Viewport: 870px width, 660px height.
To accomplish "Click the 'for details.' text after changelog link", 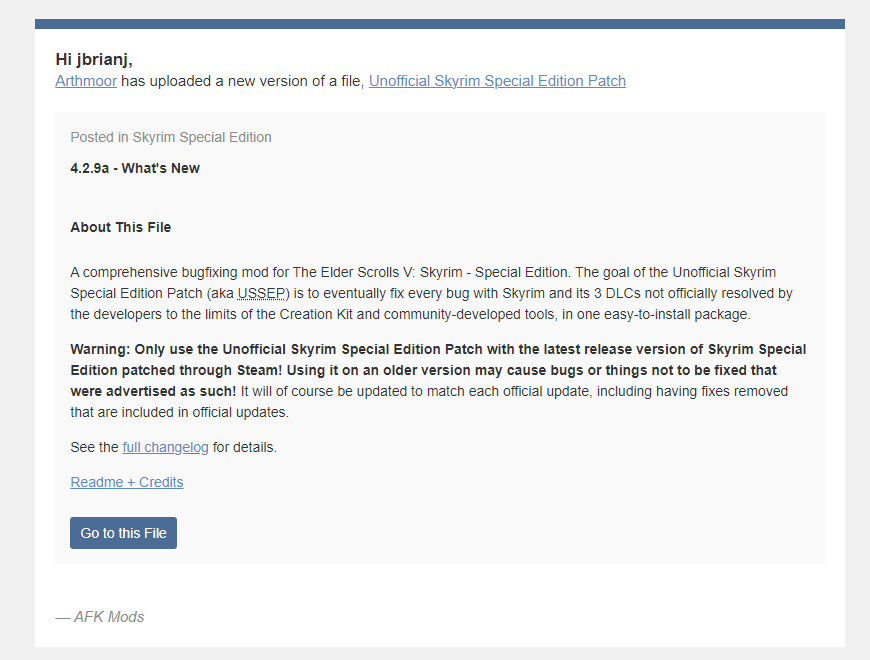I will [245, 447].
